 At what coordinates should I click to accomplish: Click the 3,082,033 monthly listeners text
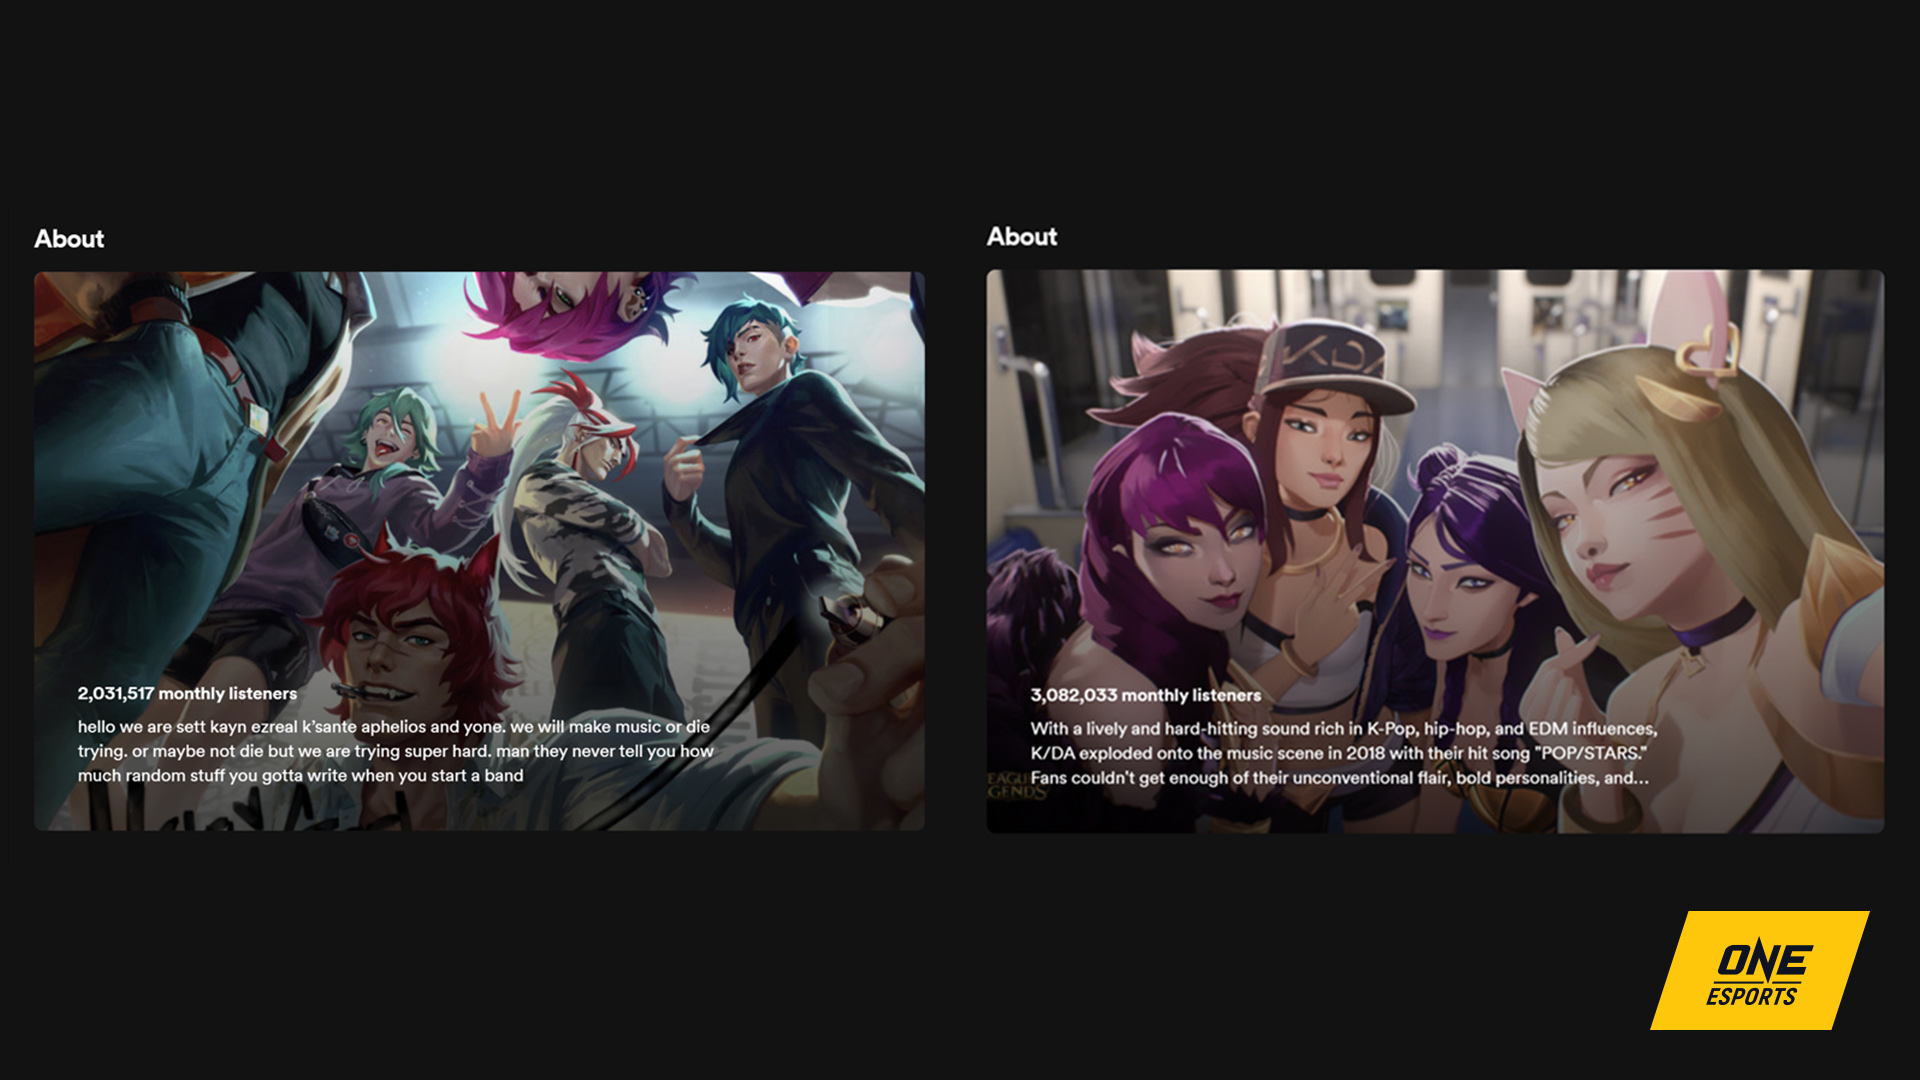click(x=1145, y=696)
